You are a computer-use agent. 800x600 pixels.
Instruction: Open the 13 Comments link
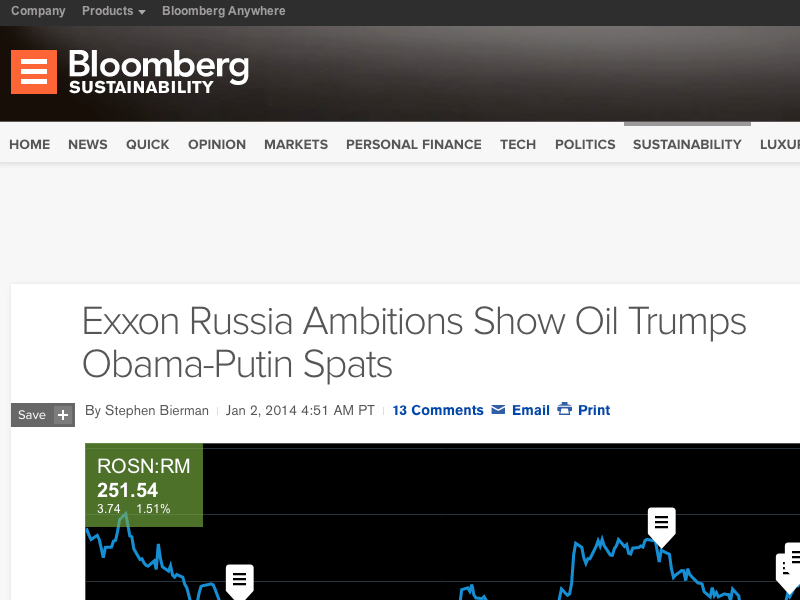(x=438, y=410)
